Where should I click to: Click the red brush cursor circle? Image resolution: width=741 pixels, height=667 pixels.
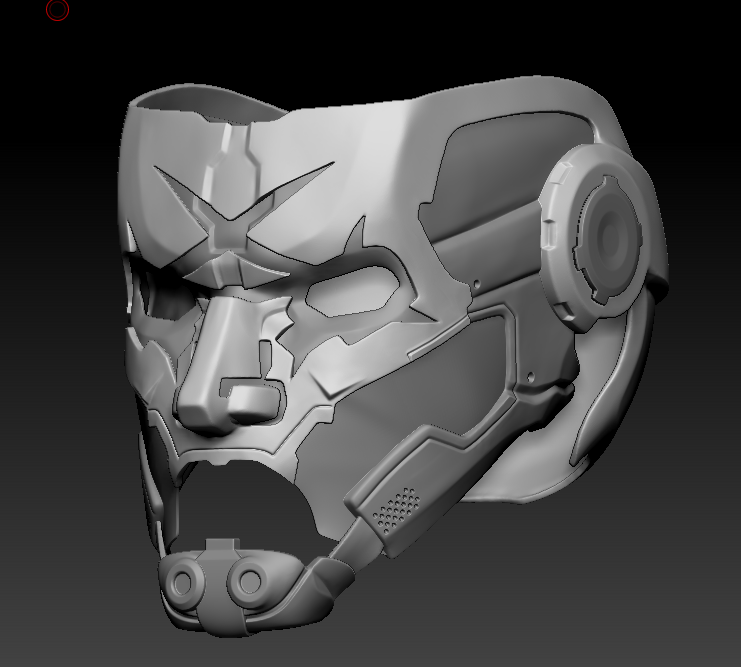[58, 10]
